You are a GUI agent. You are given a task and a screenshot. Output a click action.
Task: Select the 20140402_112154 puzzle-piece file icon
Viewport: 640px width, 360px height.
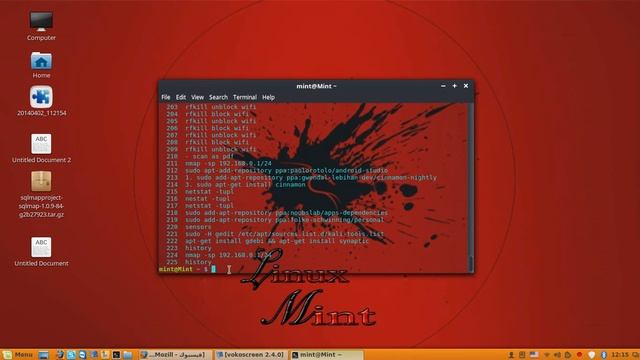point(41,97)
